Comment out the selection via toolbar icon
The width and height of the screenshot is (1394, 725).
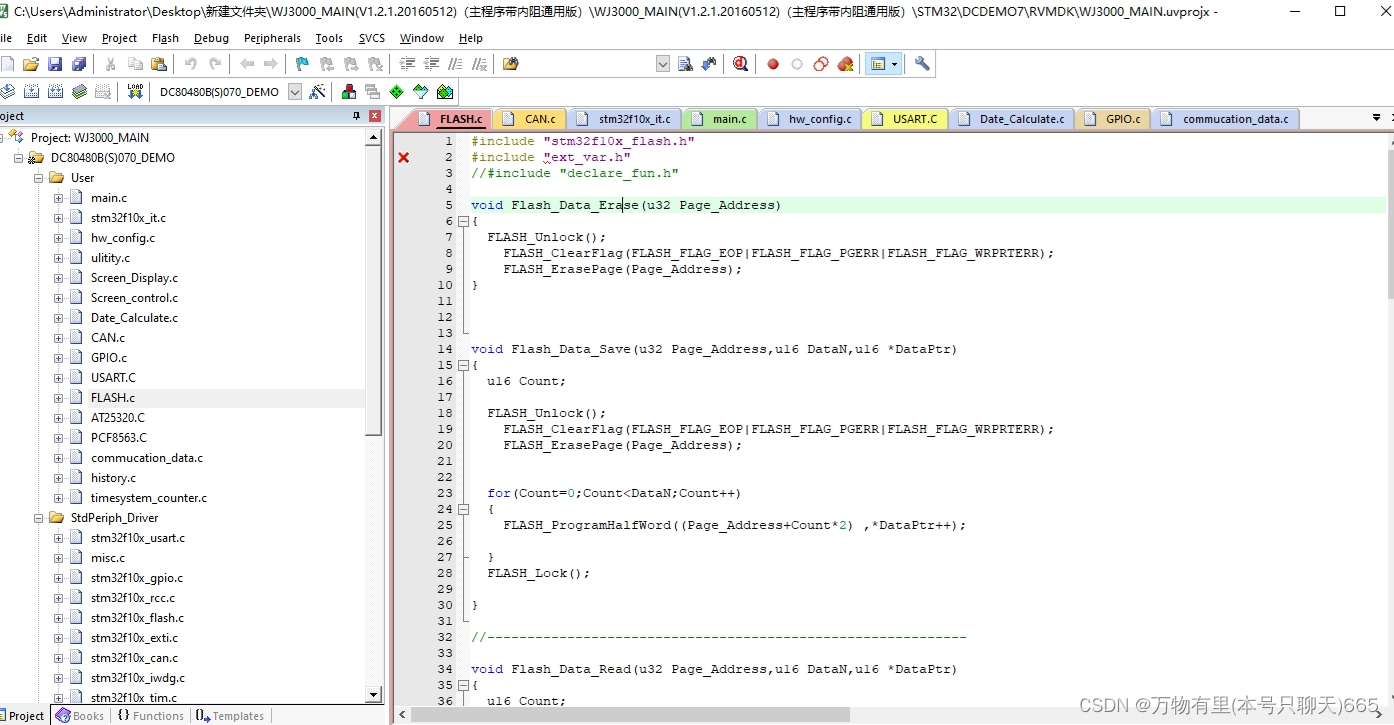[455, 64]
